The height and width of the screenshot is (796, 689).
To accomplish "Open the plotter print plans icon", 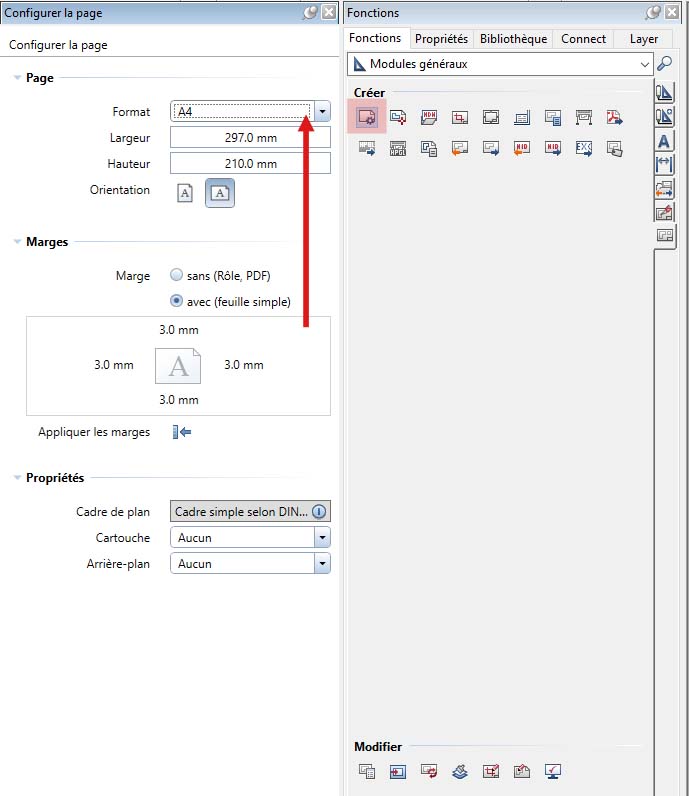I will click(x=584, y=117).
